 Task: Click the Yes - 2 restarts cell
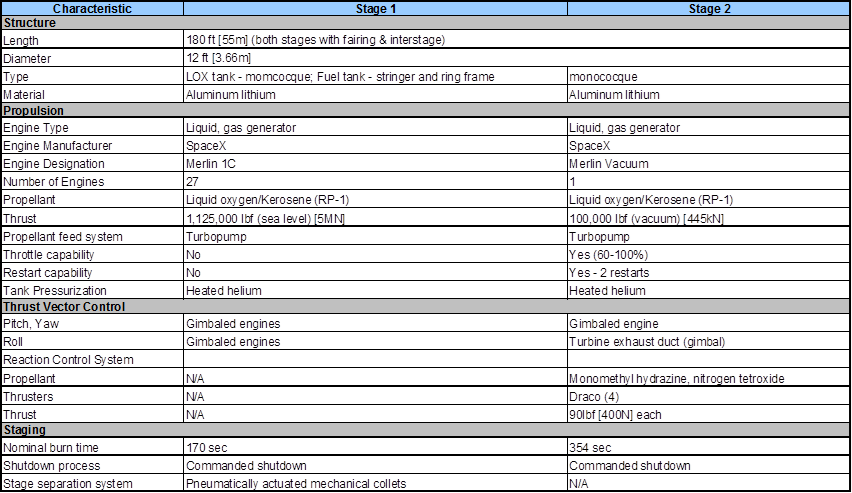[x=709, y=272]
